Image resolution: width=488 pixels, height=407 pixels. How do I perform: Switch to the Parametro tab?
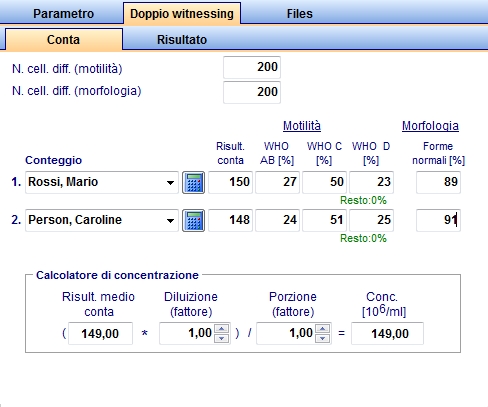pos(63,14)
